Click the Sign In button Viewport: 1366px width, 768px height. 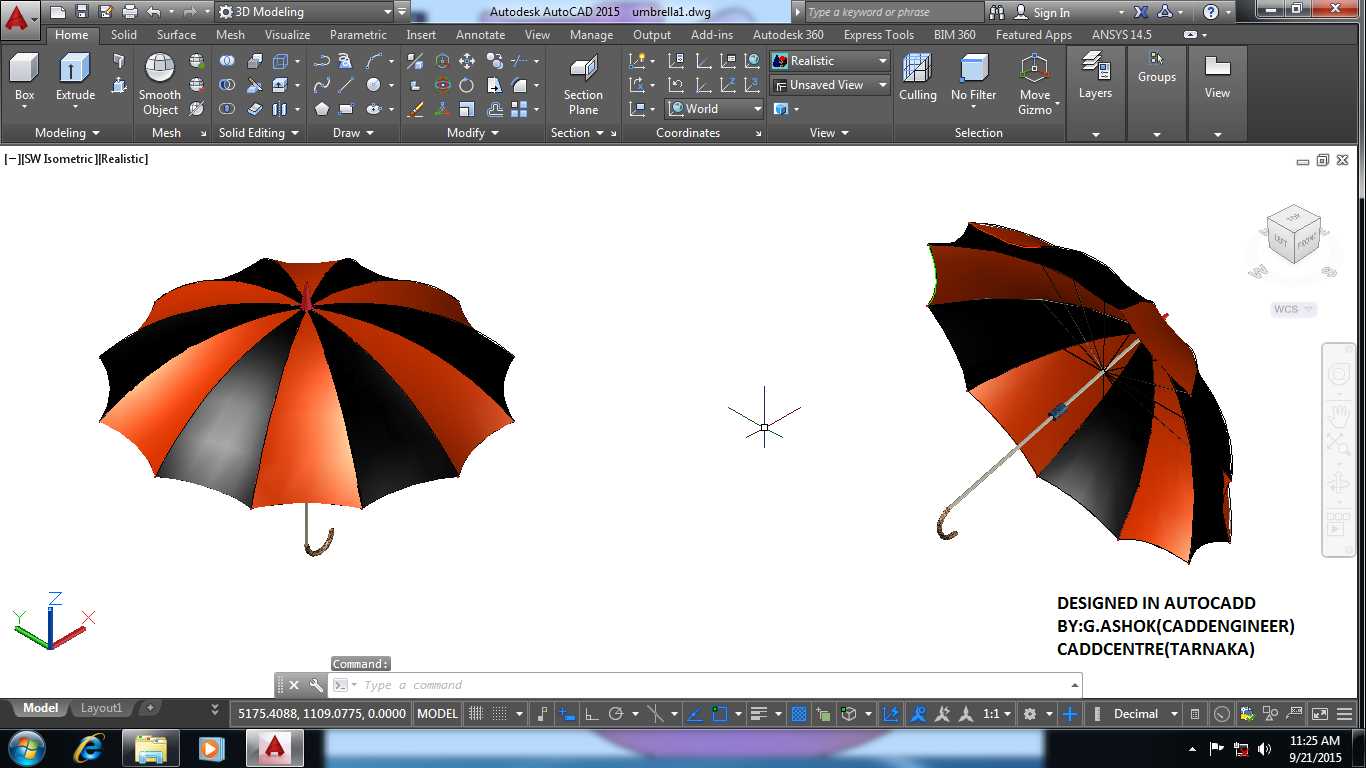pyautogui.click(x=1043, y=12)
